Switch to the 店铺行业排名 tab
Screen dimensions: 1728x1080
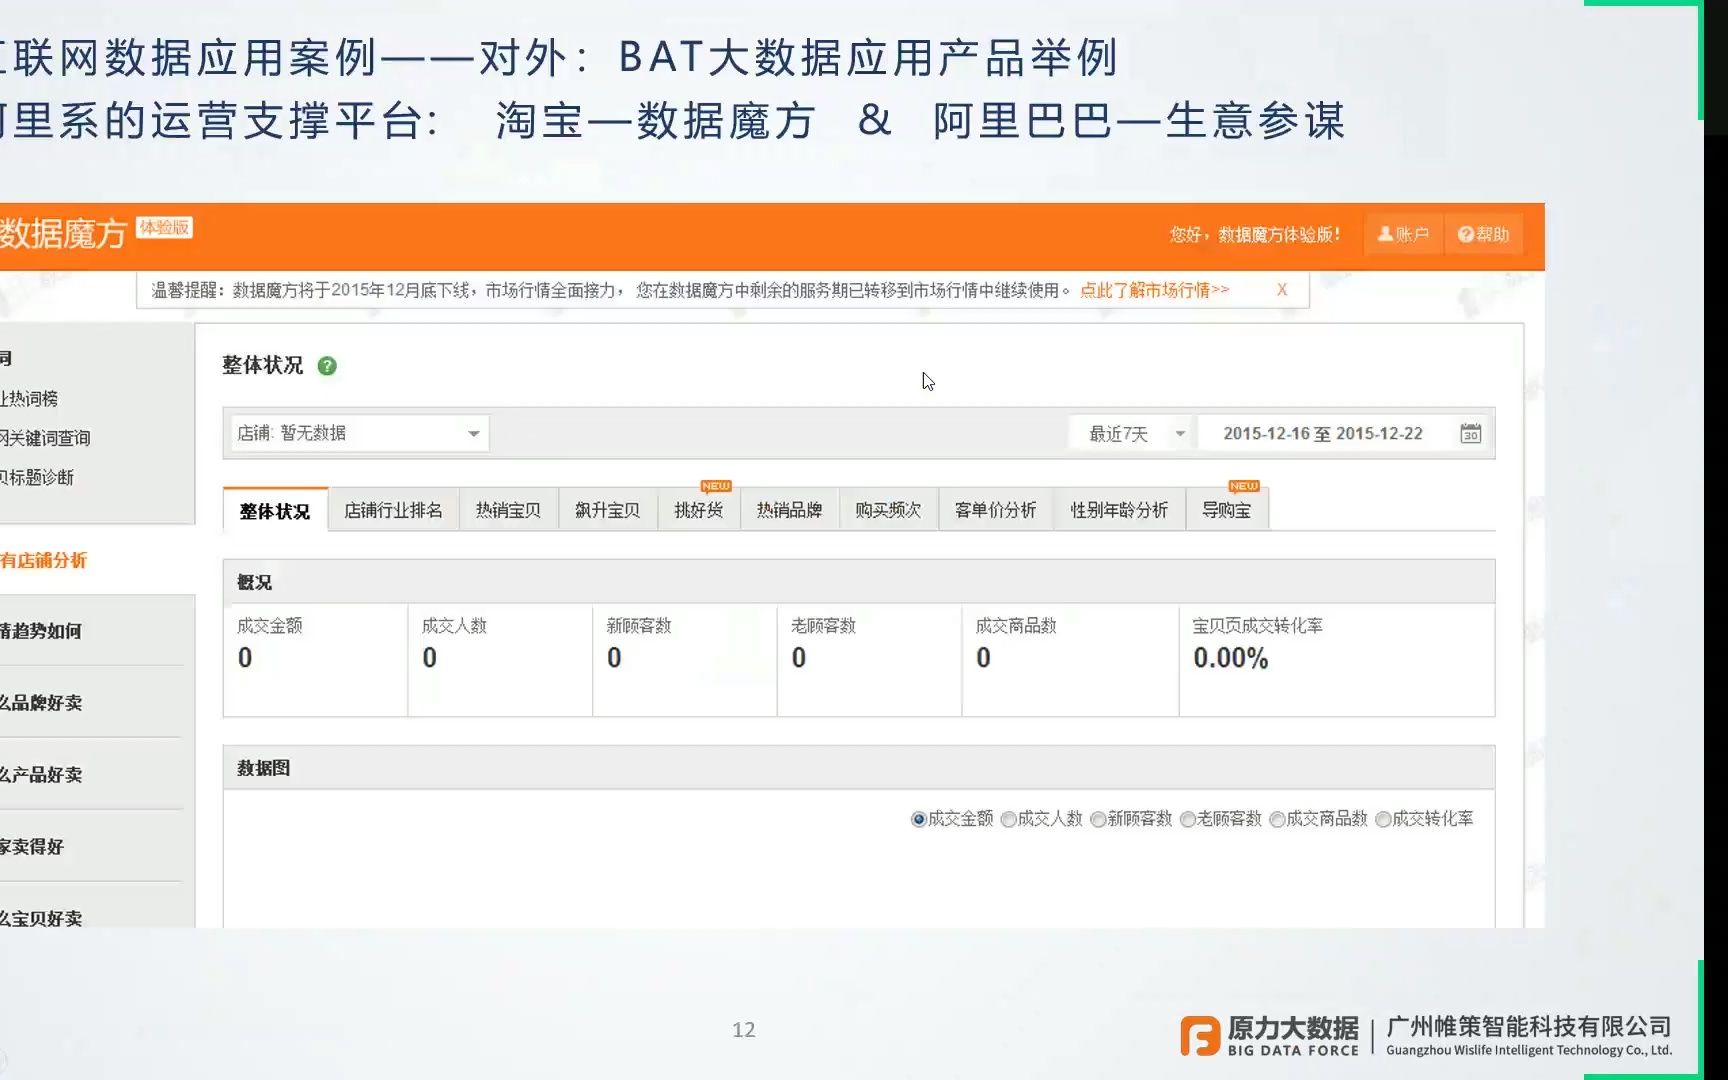point(393,511)
